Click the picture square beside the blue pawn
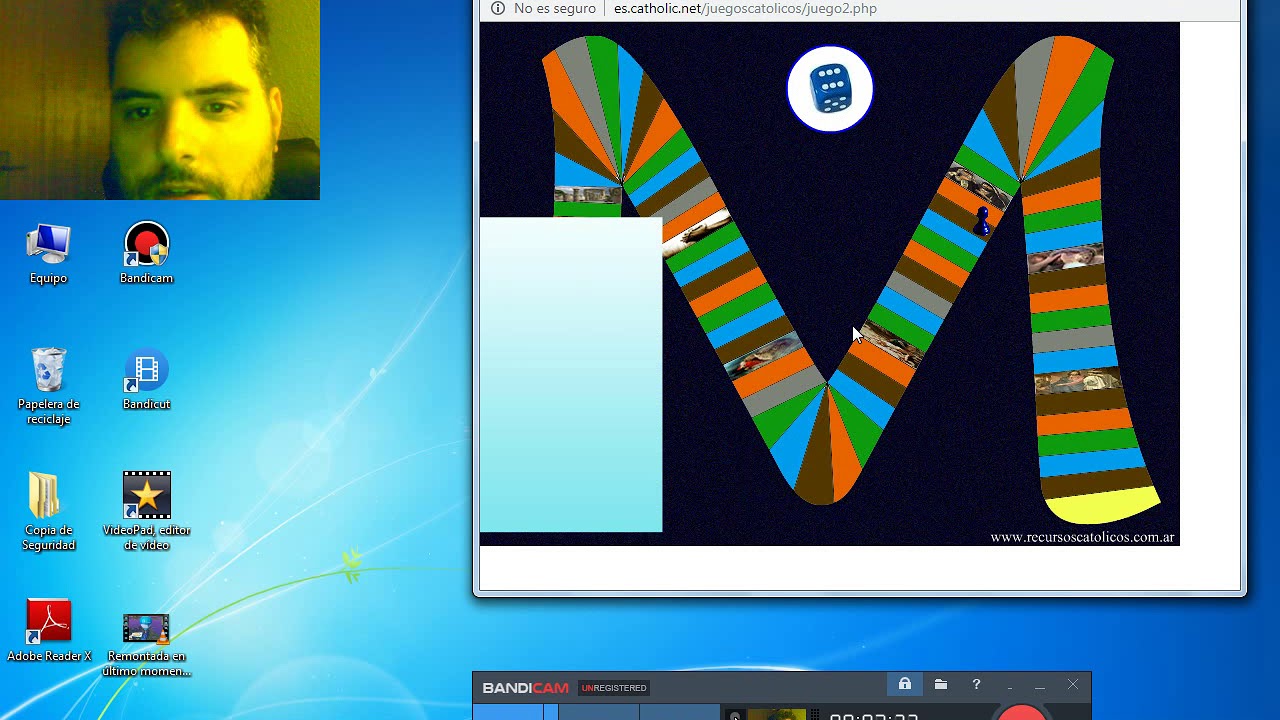 point(976,185)
